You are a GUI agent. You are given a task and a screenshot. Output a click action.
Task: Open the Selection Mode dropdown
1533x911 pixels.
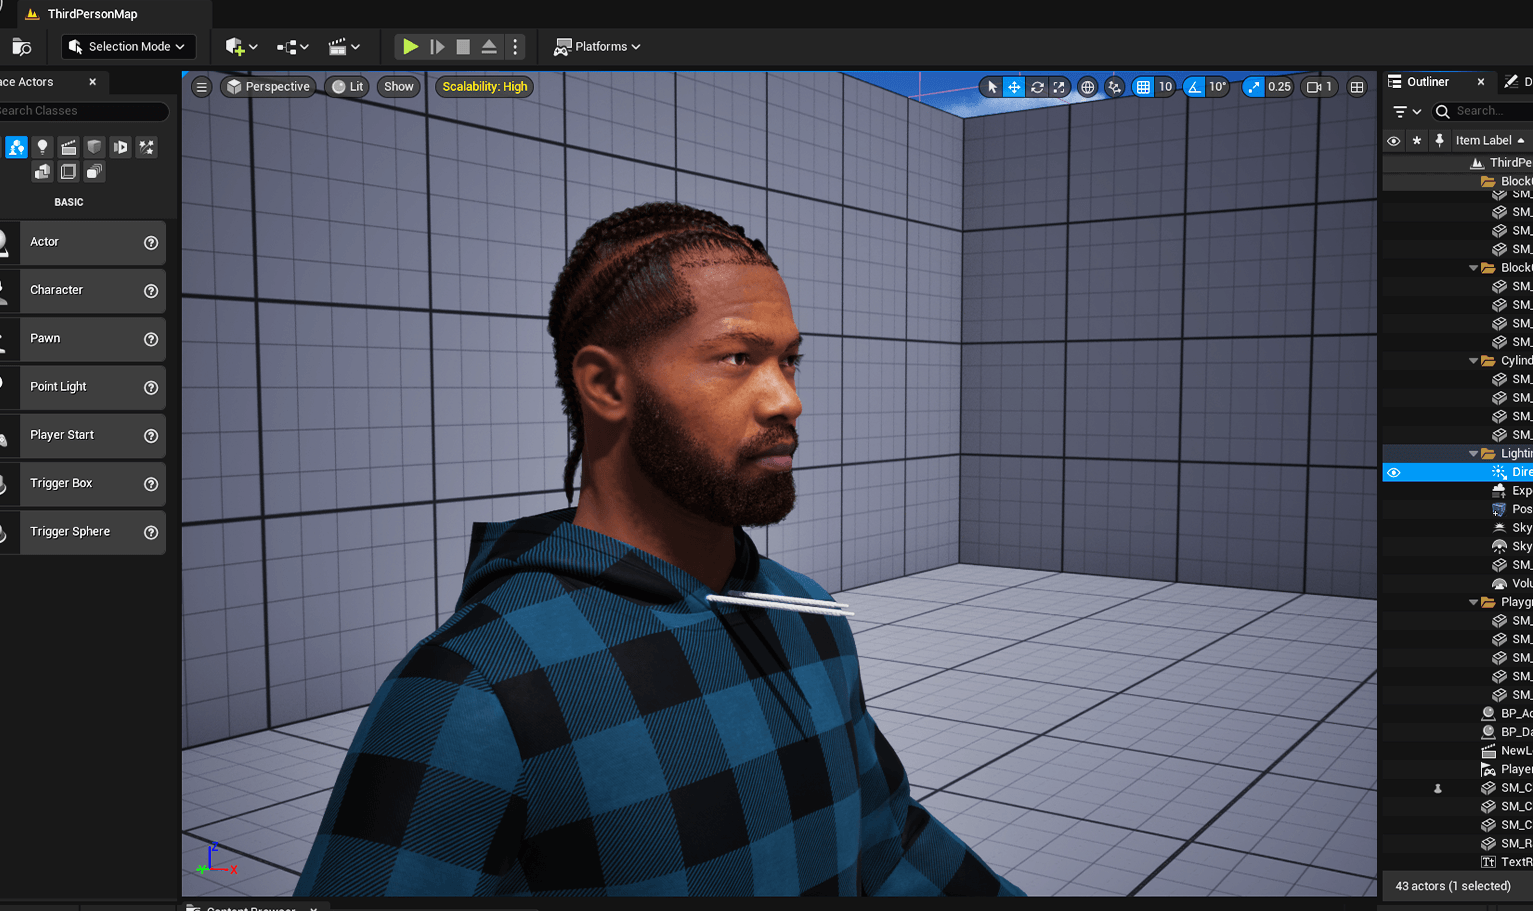pyautogui.click(x=127, y=46)
